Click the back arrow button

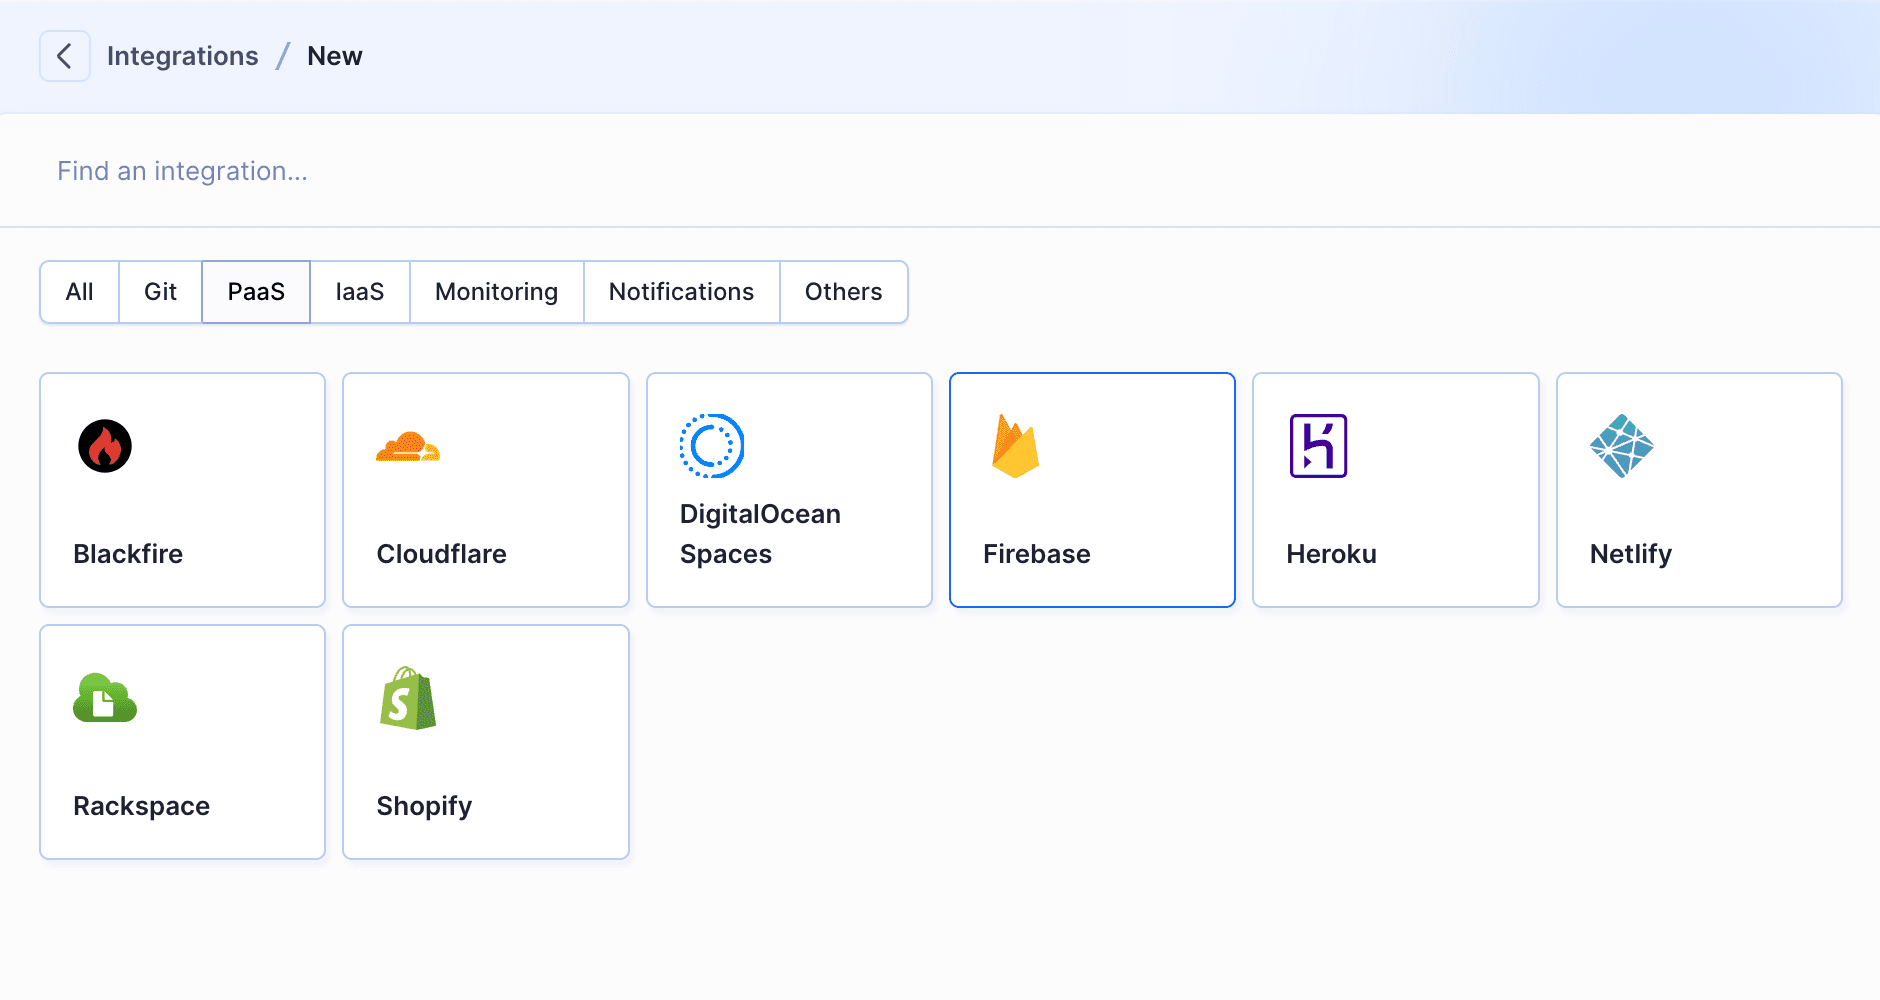tap(65, 56)
